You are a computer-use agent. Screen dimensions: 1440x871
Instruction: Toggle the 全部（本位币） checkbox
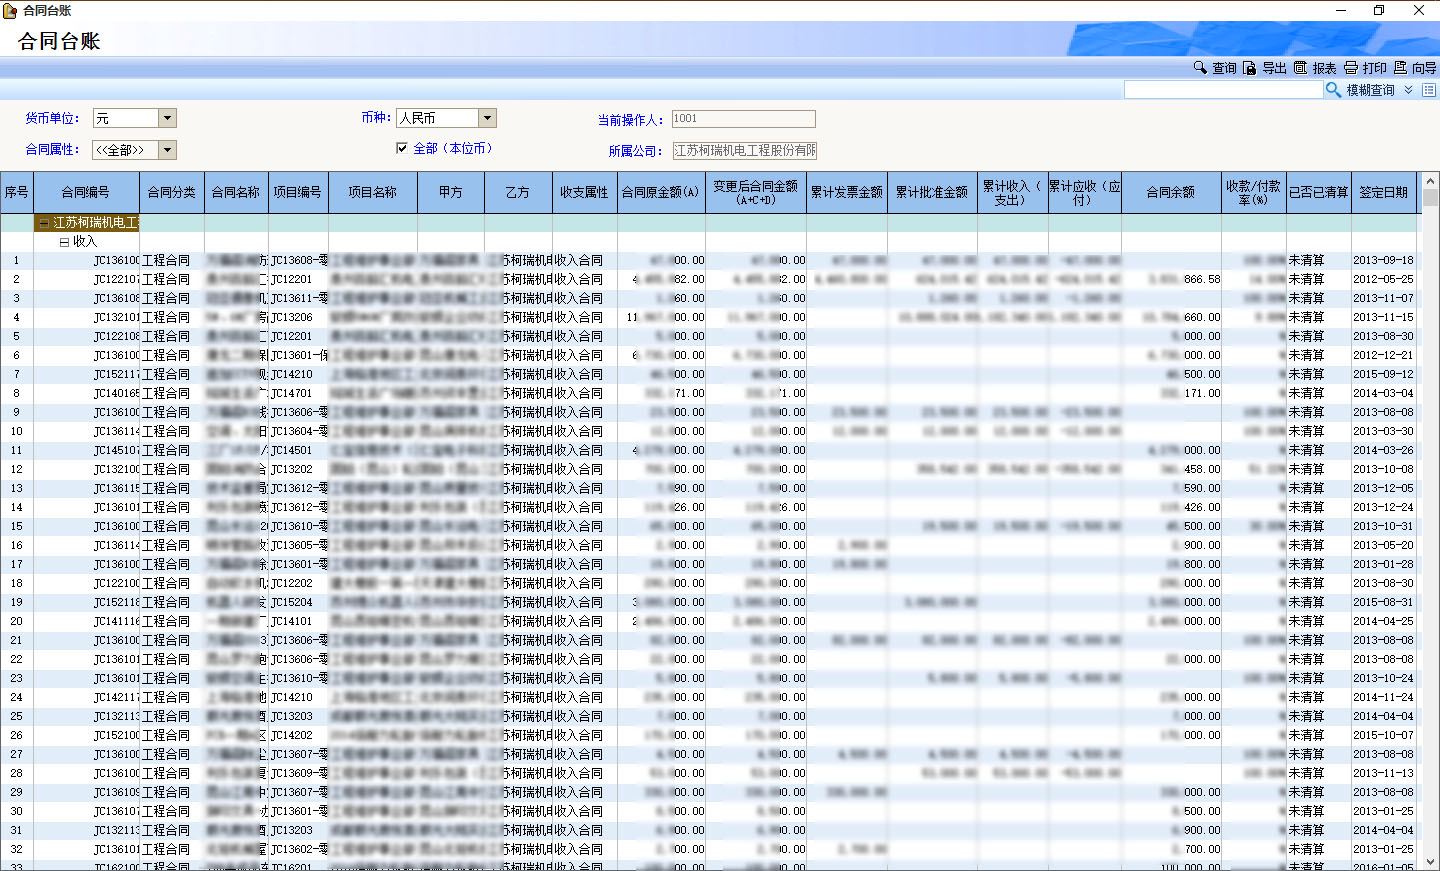pos(402,148)
